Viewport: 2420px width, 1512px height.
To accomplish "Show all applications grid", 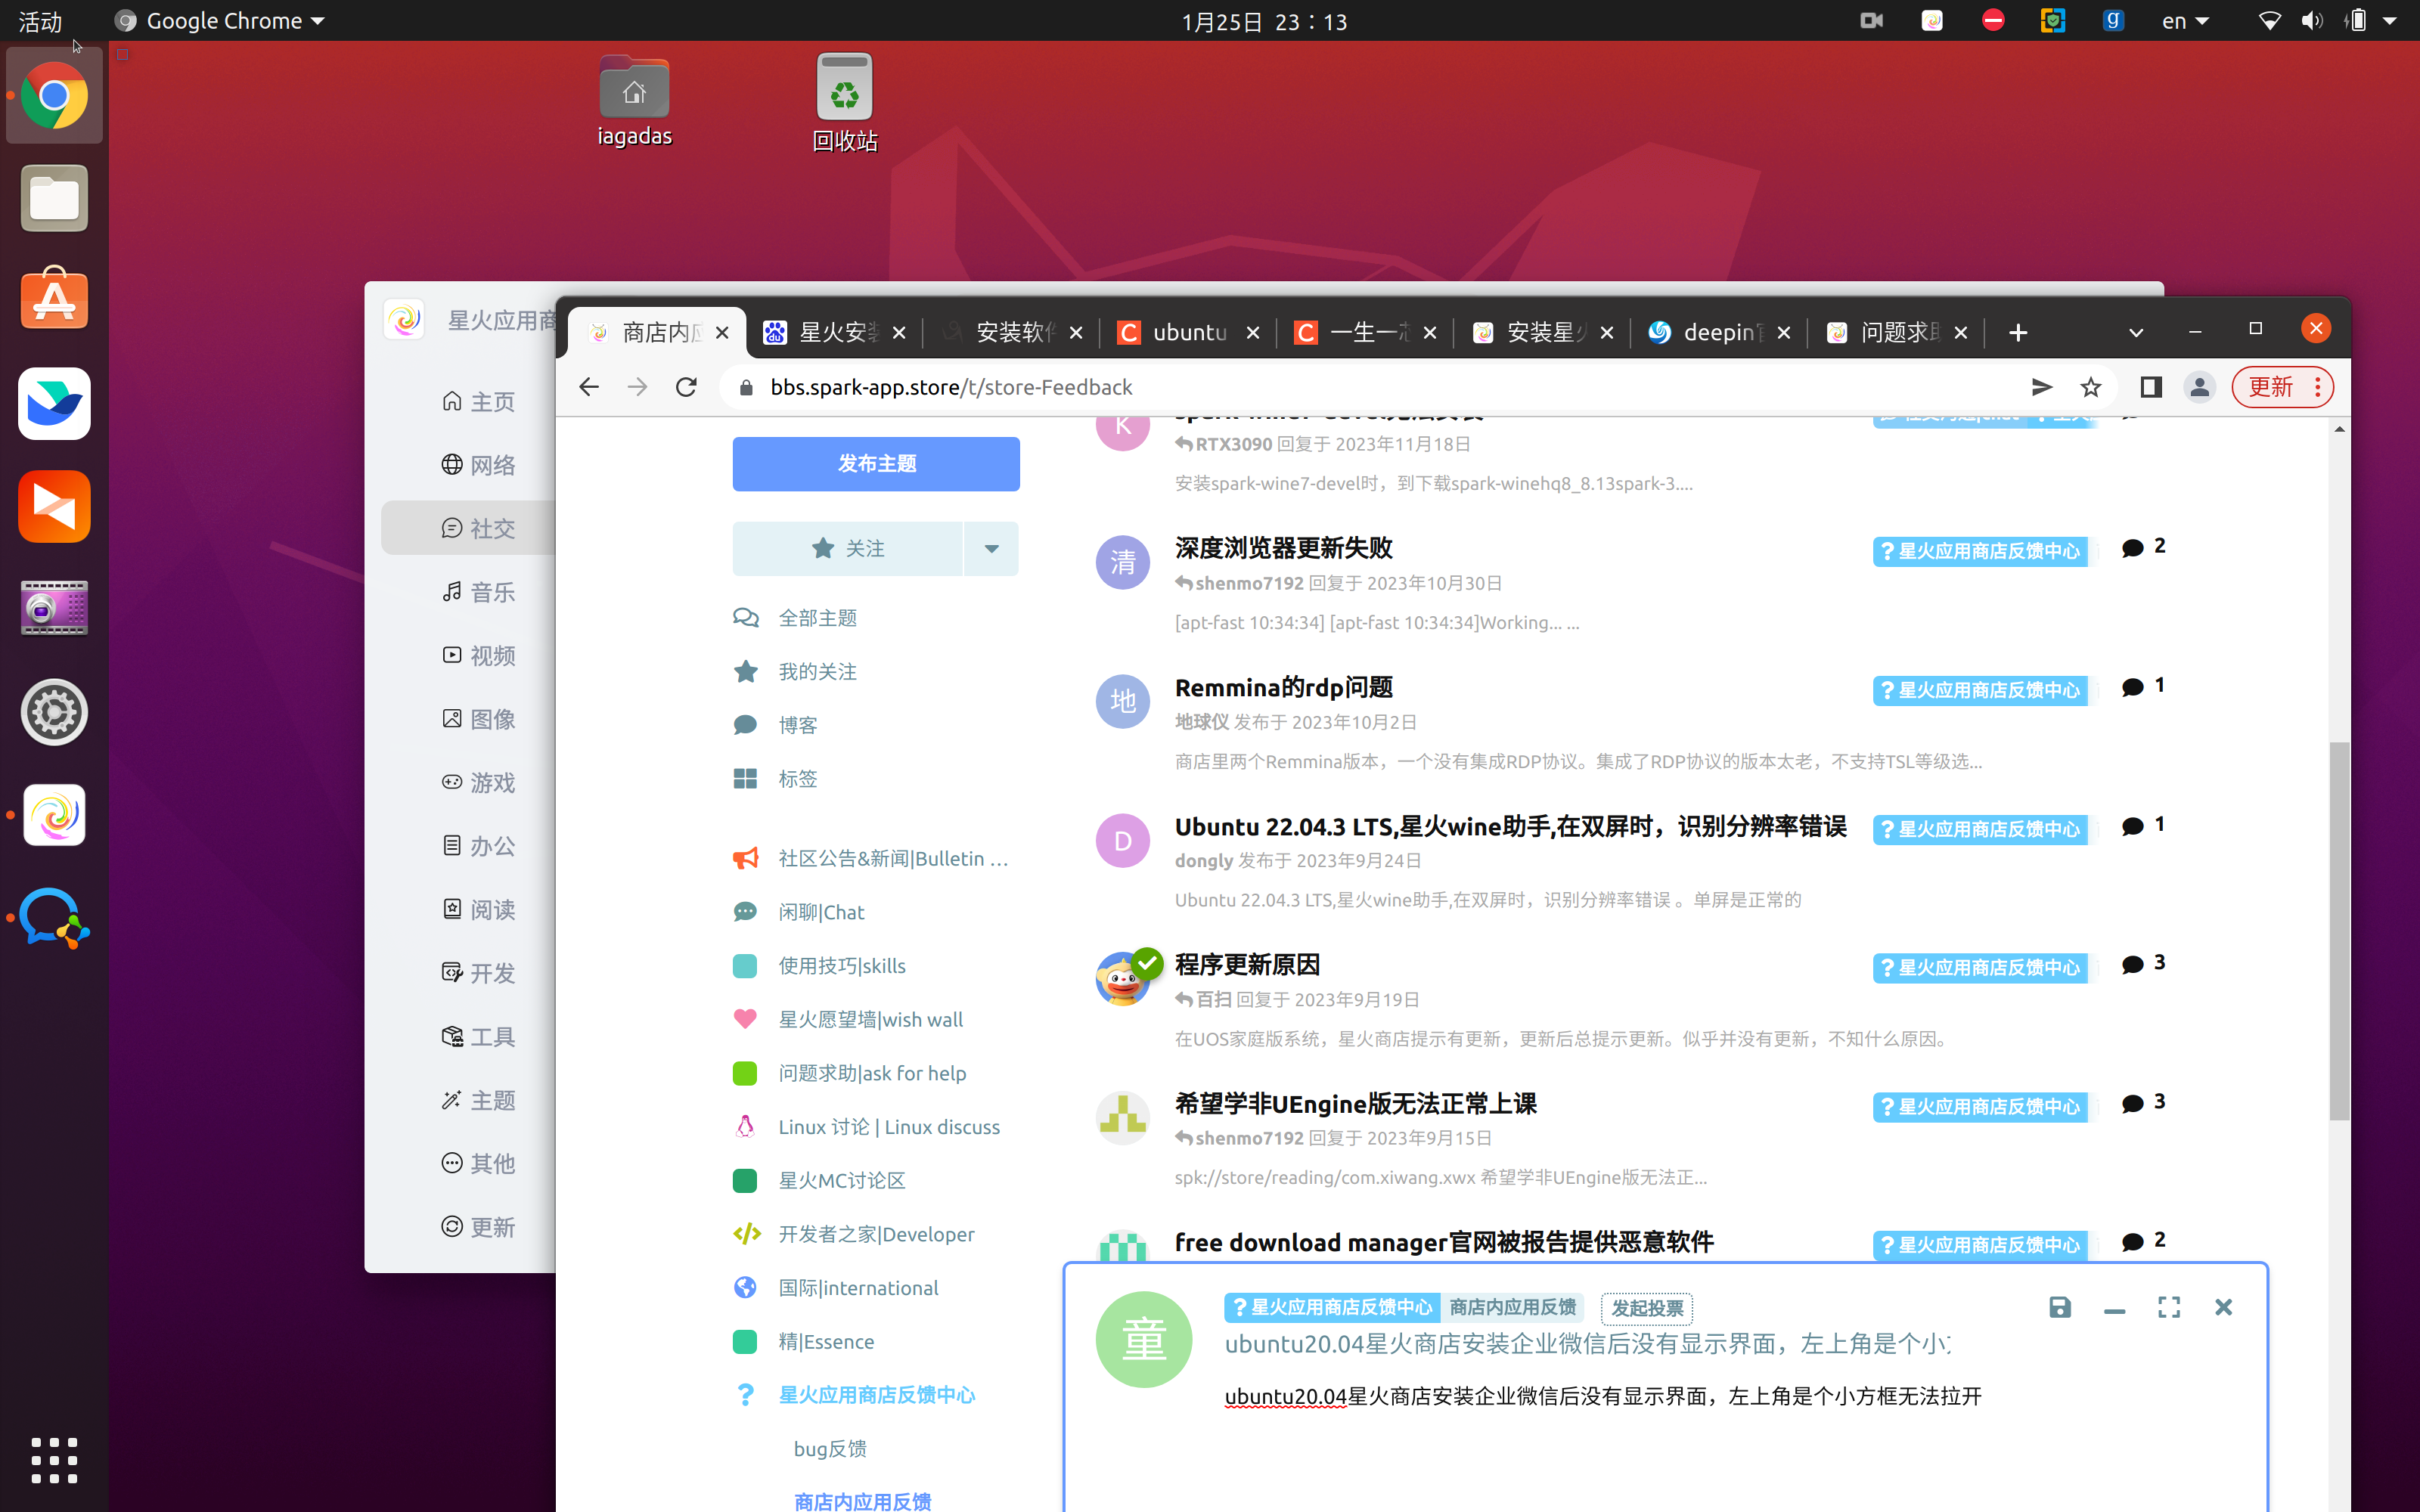I will [x=54, y=1461].
